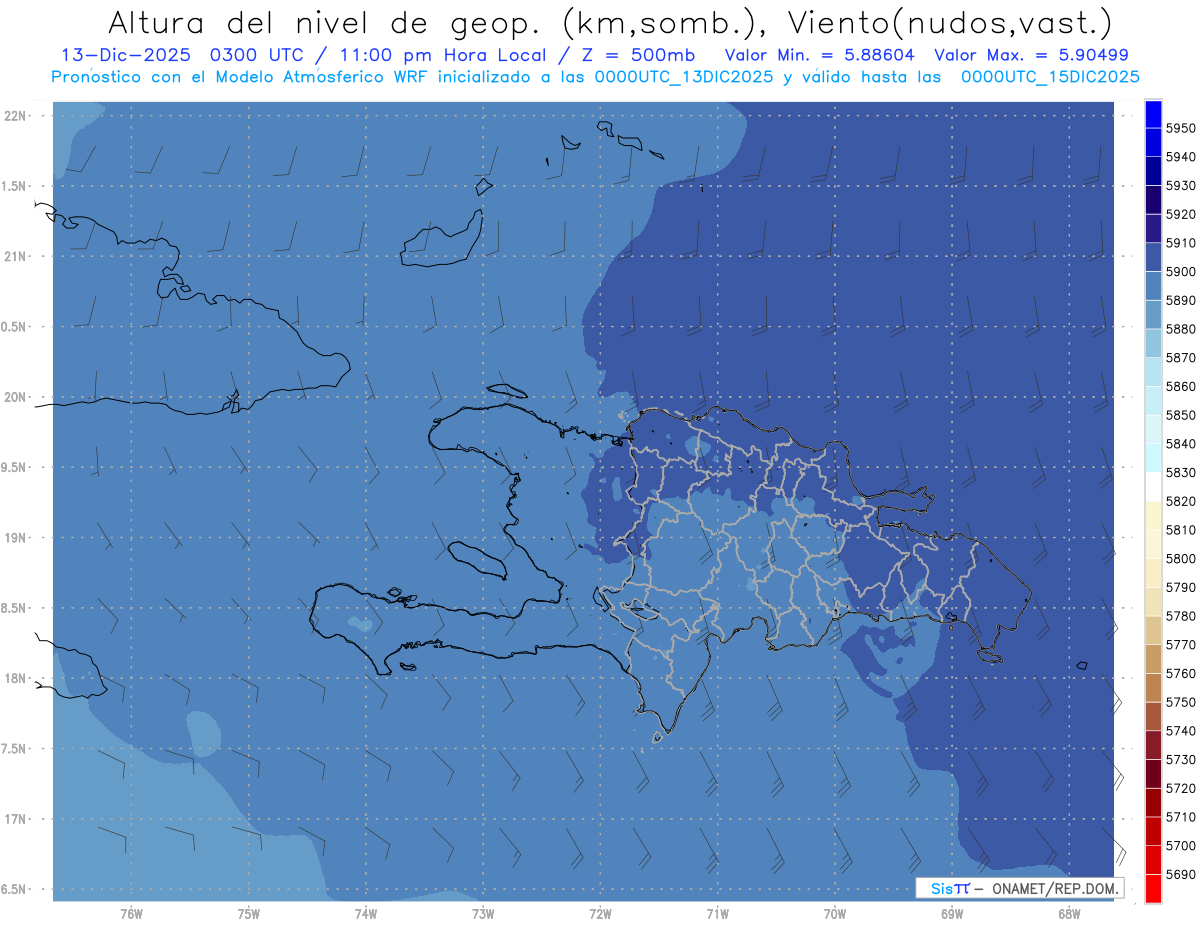Screen dimensions: 1200x927
Task: Click the '72W' longitude axis label
Action: [601, 914]
